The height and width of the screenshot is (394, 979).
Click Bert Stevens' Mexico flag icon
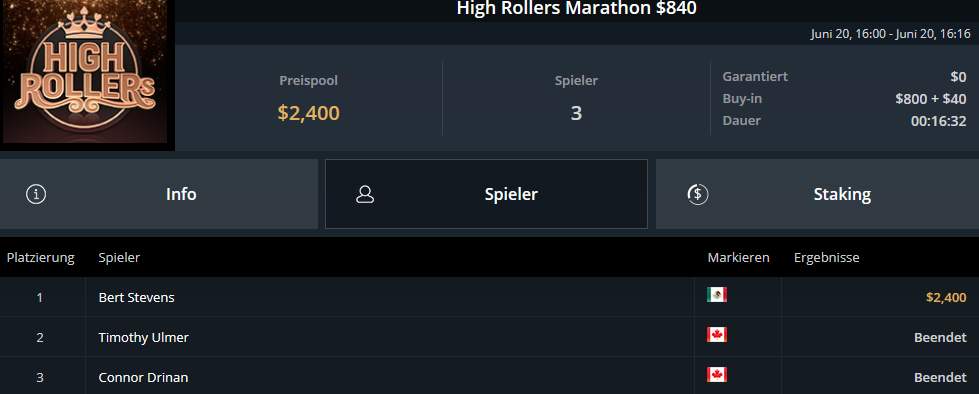(x=717, y=295)
